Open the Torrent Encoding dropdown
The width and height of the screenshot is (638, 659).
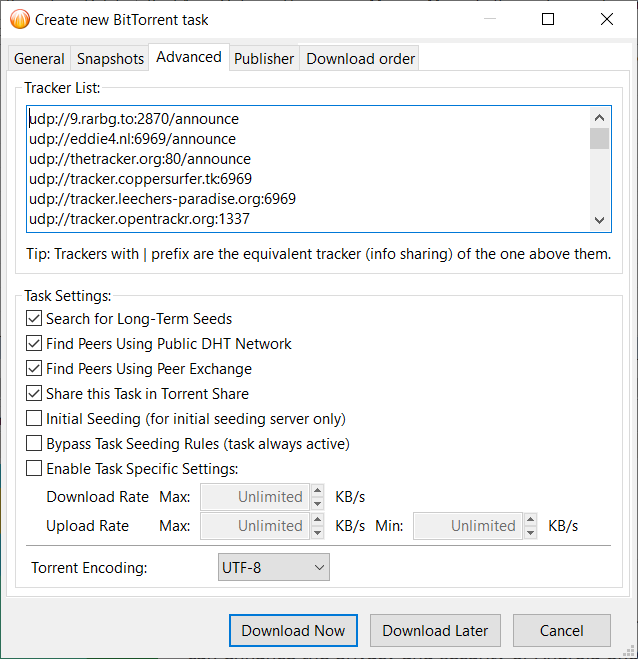coord(273,568)
